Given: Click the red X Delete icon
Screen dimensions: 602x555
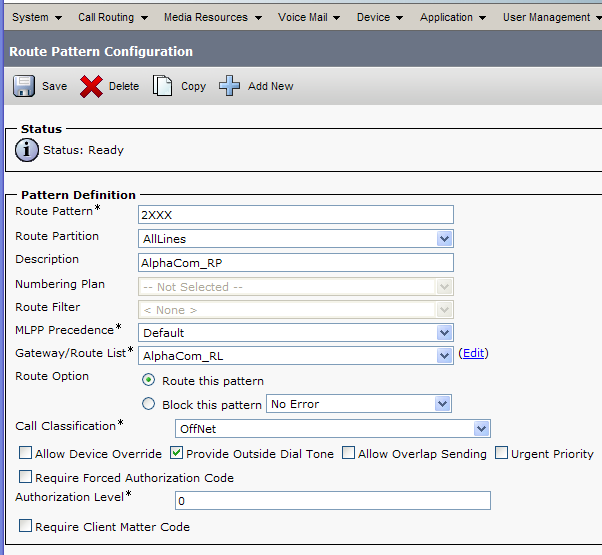Looking at the screenshot, I should click(92, 87).
